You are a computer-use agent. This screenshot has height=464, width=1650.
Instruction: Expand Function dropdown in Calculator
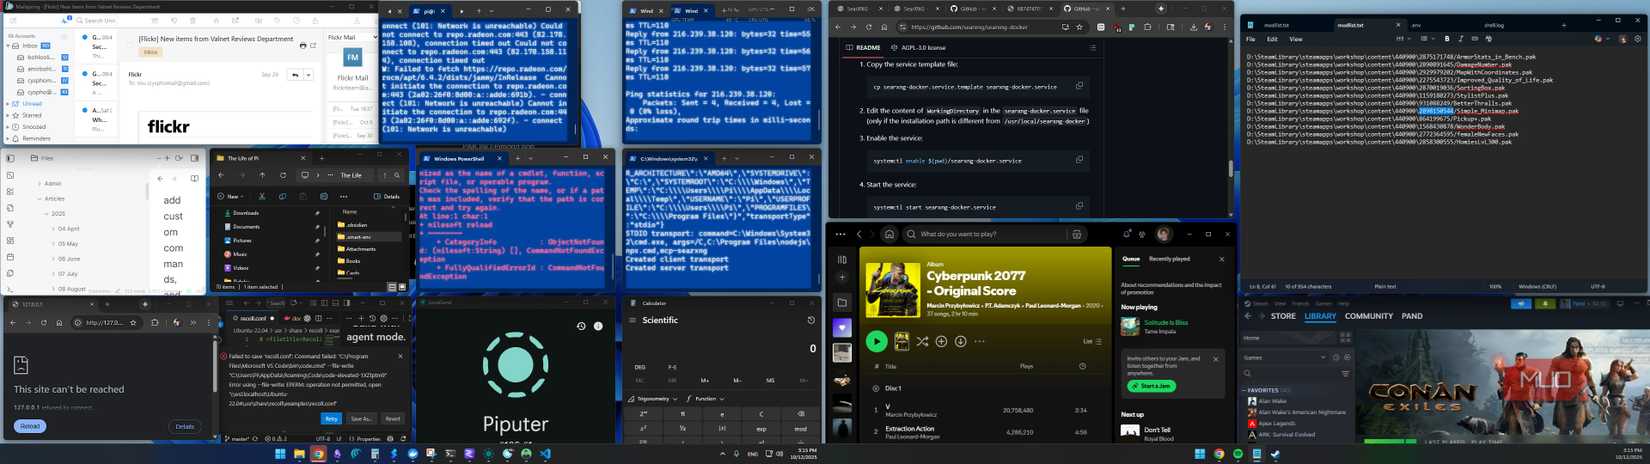[x=706, y=399]
